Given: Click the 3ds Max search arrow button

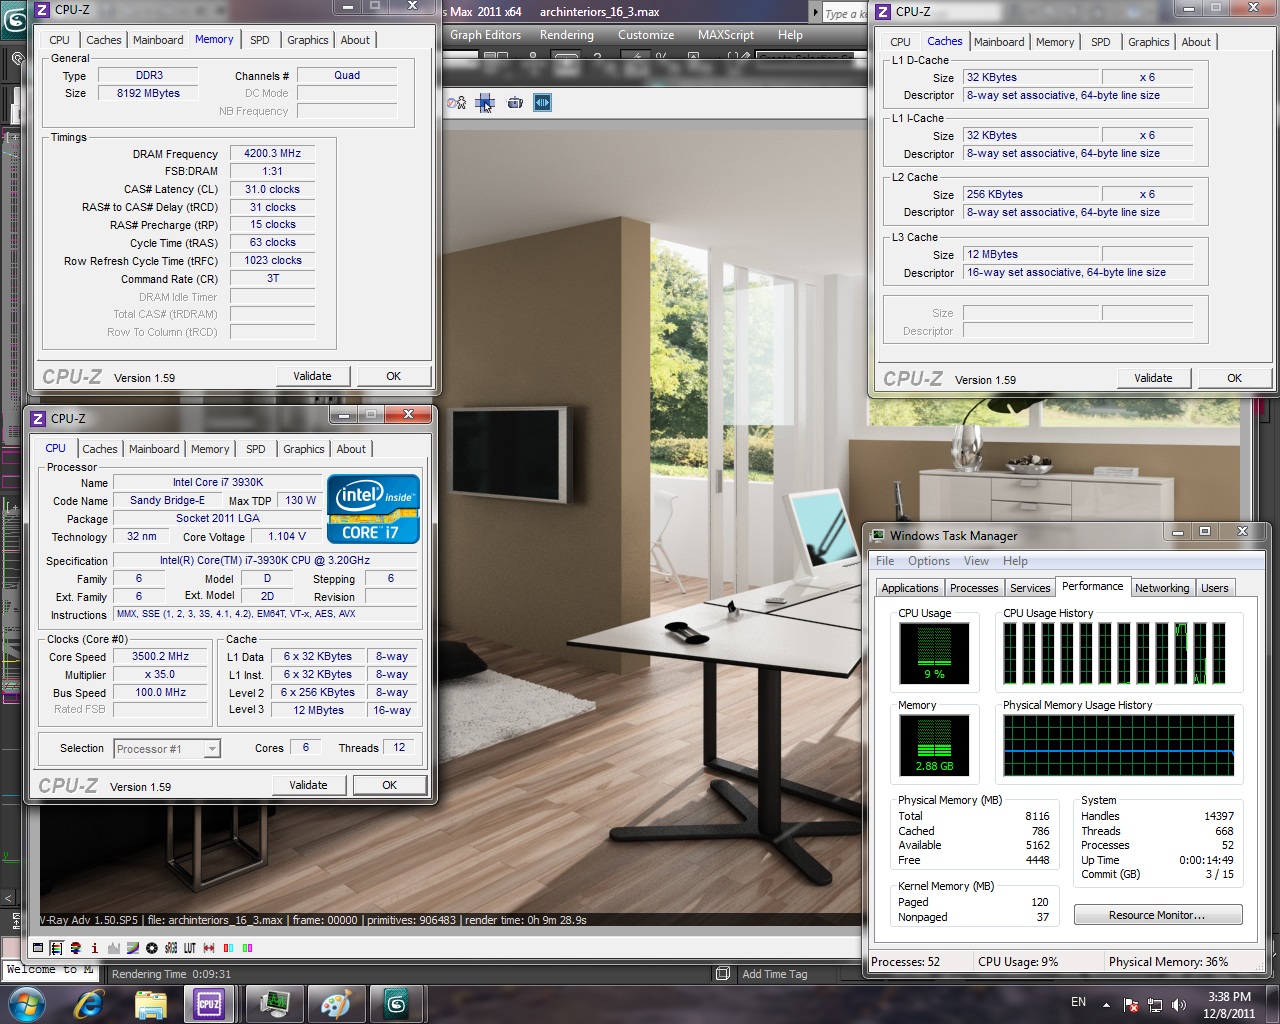Looking at the screenshot, I should pos(813,12).
